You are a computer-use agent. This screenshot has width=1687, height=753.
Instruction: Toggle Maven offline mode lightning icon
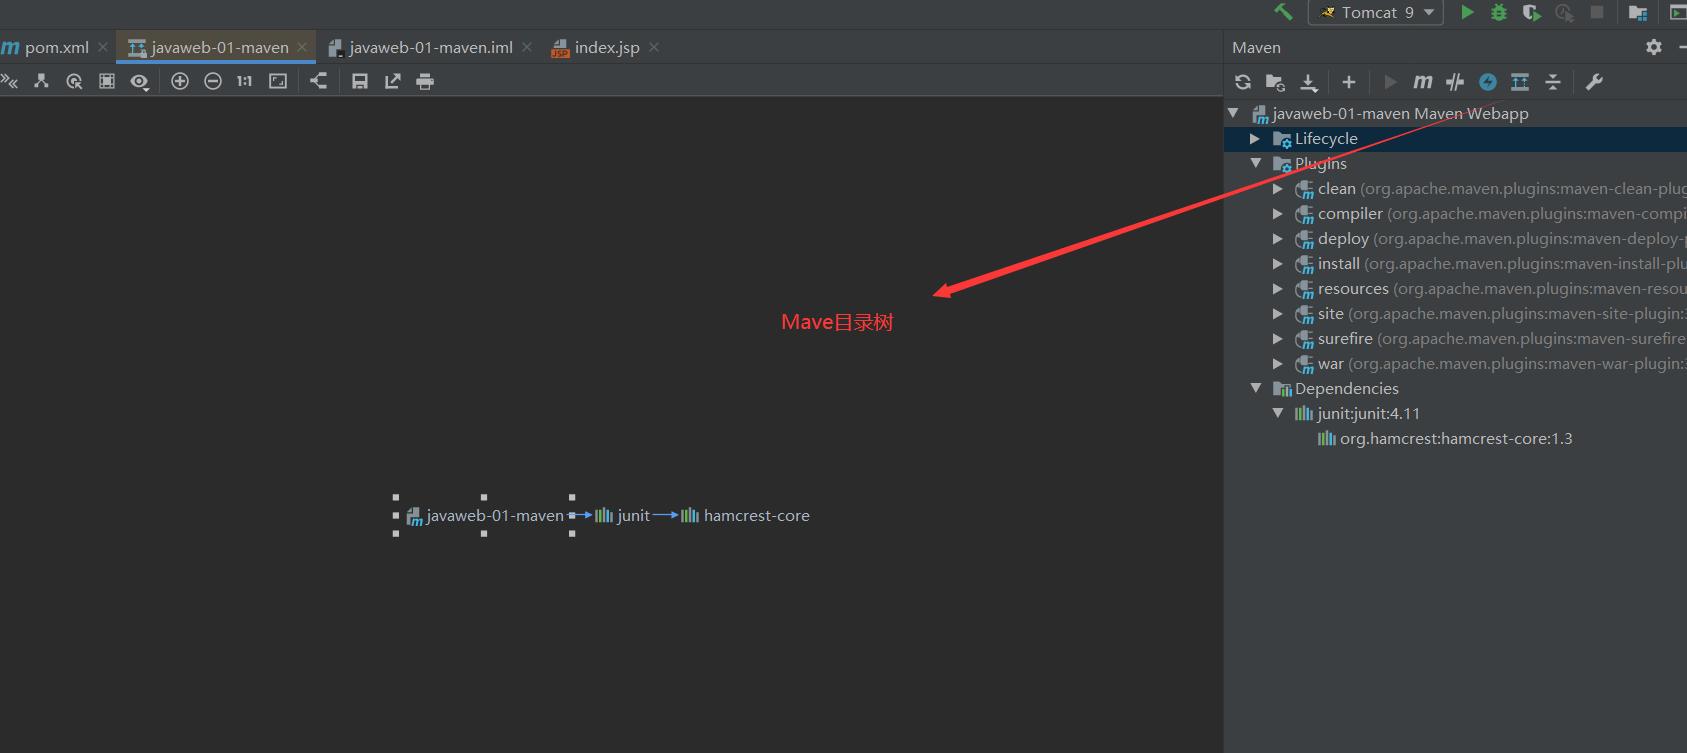pyautogui.click(x=1488, y=82)
